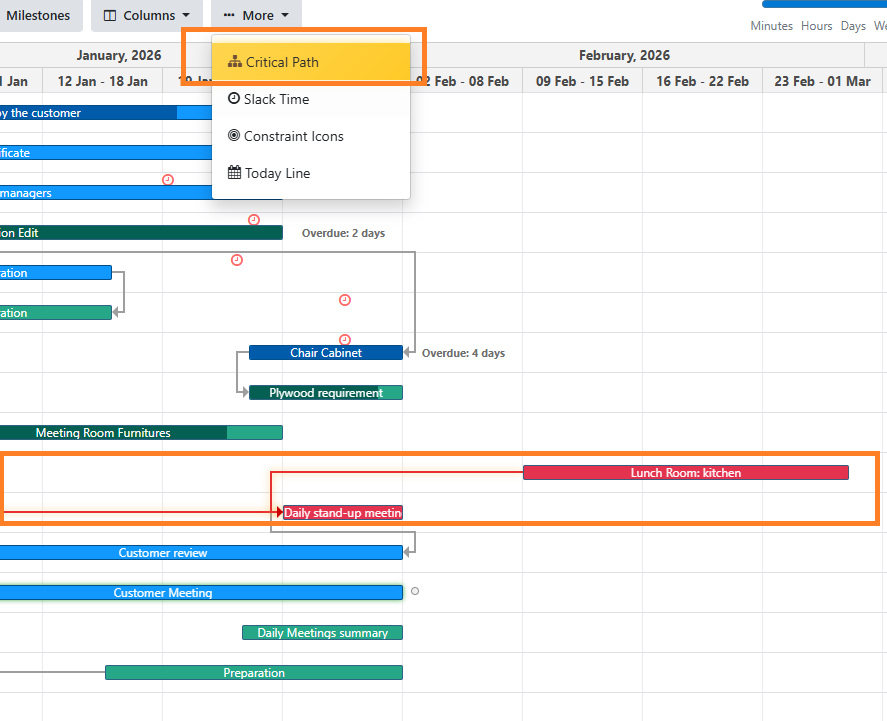The height and width of the screenshot is (721, 887).
Task: Switch zoom scale to Minutes
Action: click(771, 26)
